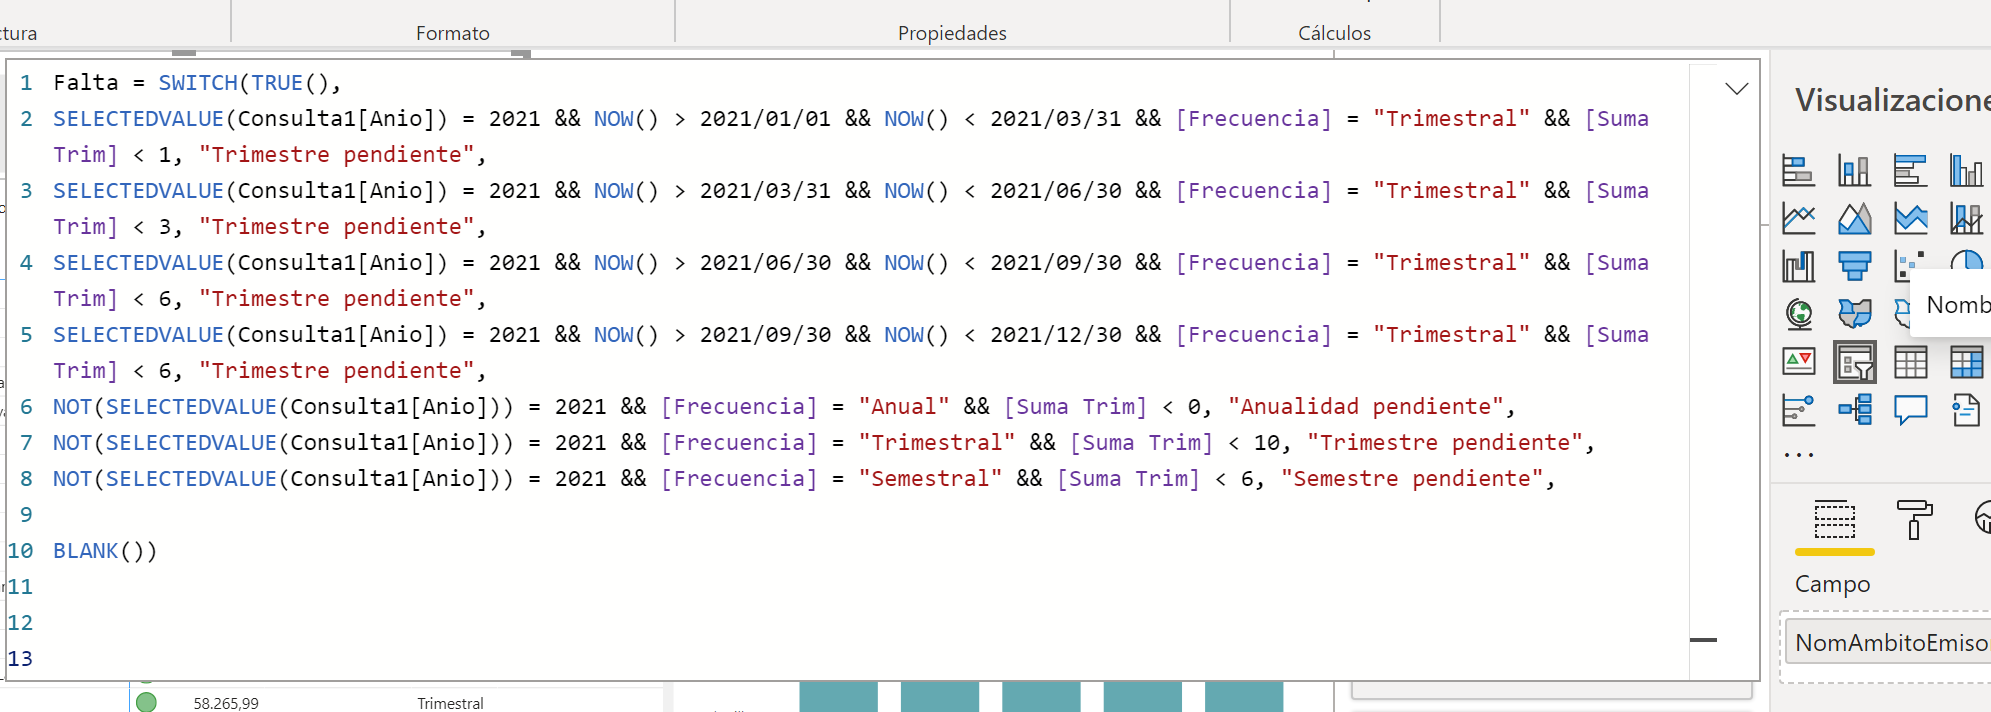
Task: Insert the Q&A speech bubble visual
Action: [1910, 410]
